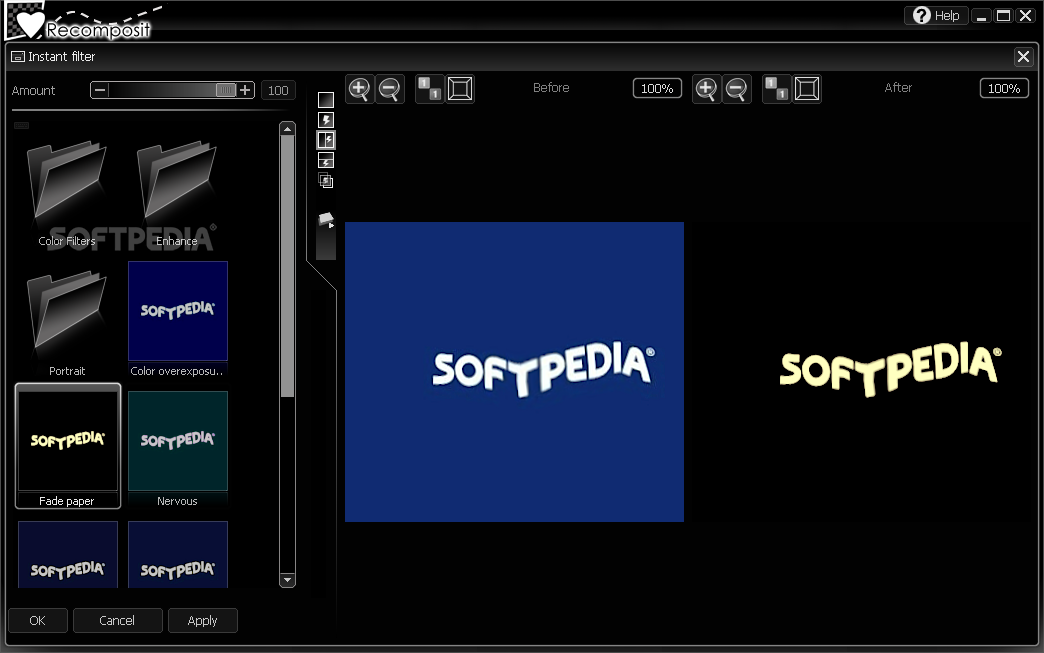The width and height of the screenshot is (1044, 653).
Task: Select side-by-side before/after view
Action: point(326,140)
